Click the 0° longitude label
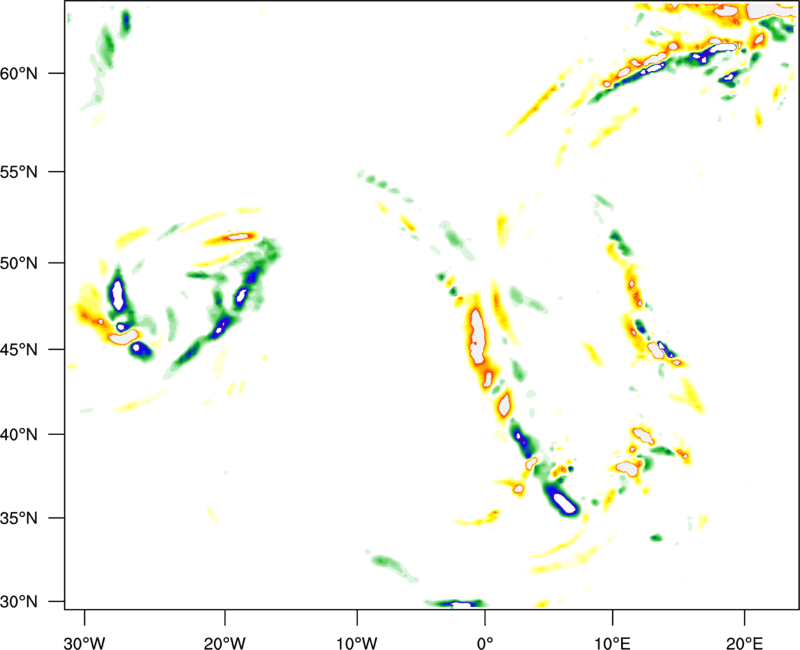This screenshot has height=650, width=800. tap(485, 643)
